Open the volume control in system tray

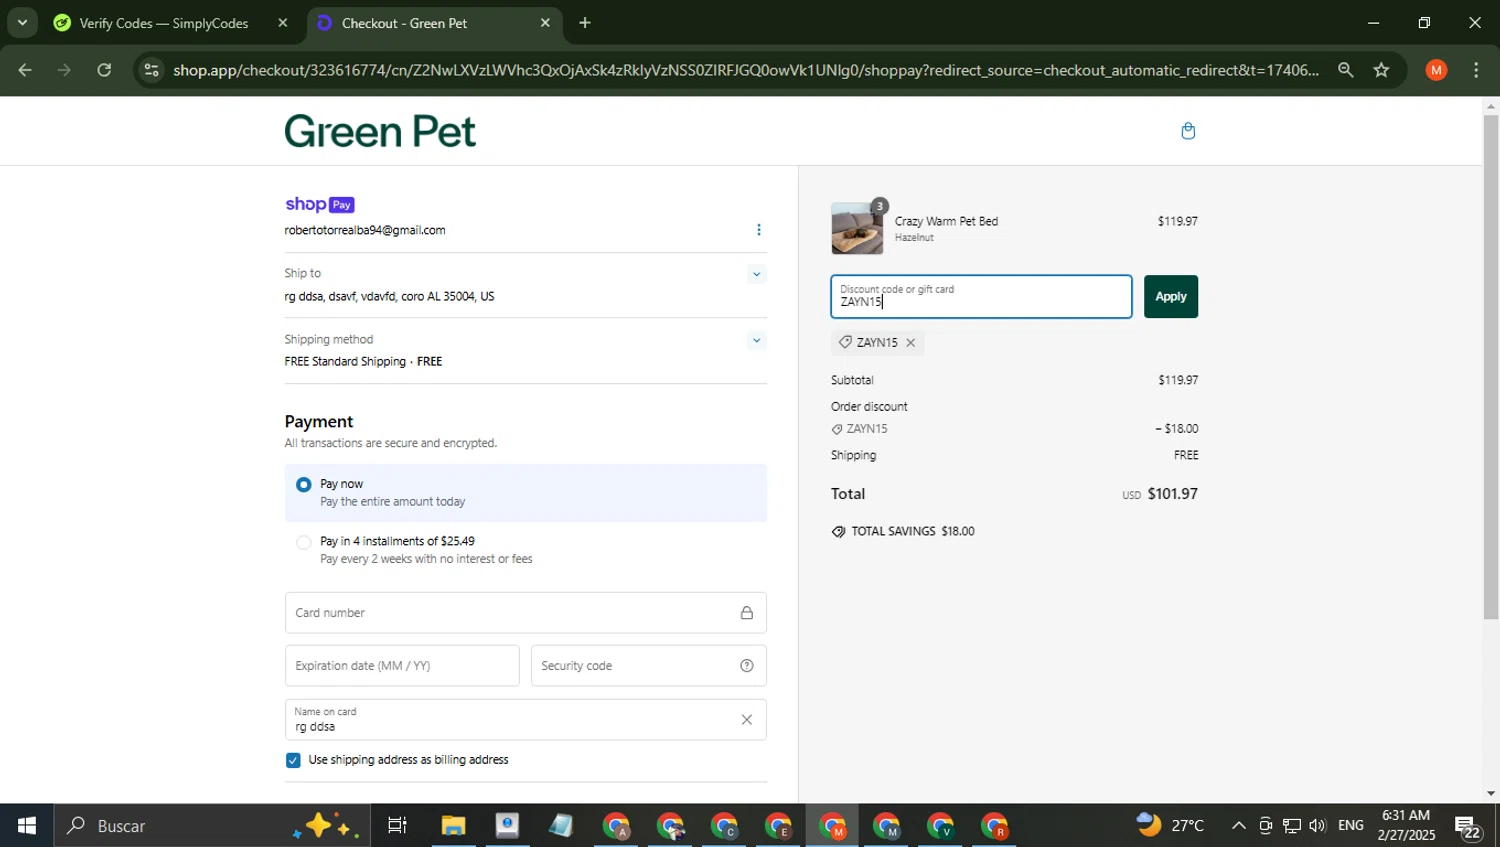point(1318,826)
